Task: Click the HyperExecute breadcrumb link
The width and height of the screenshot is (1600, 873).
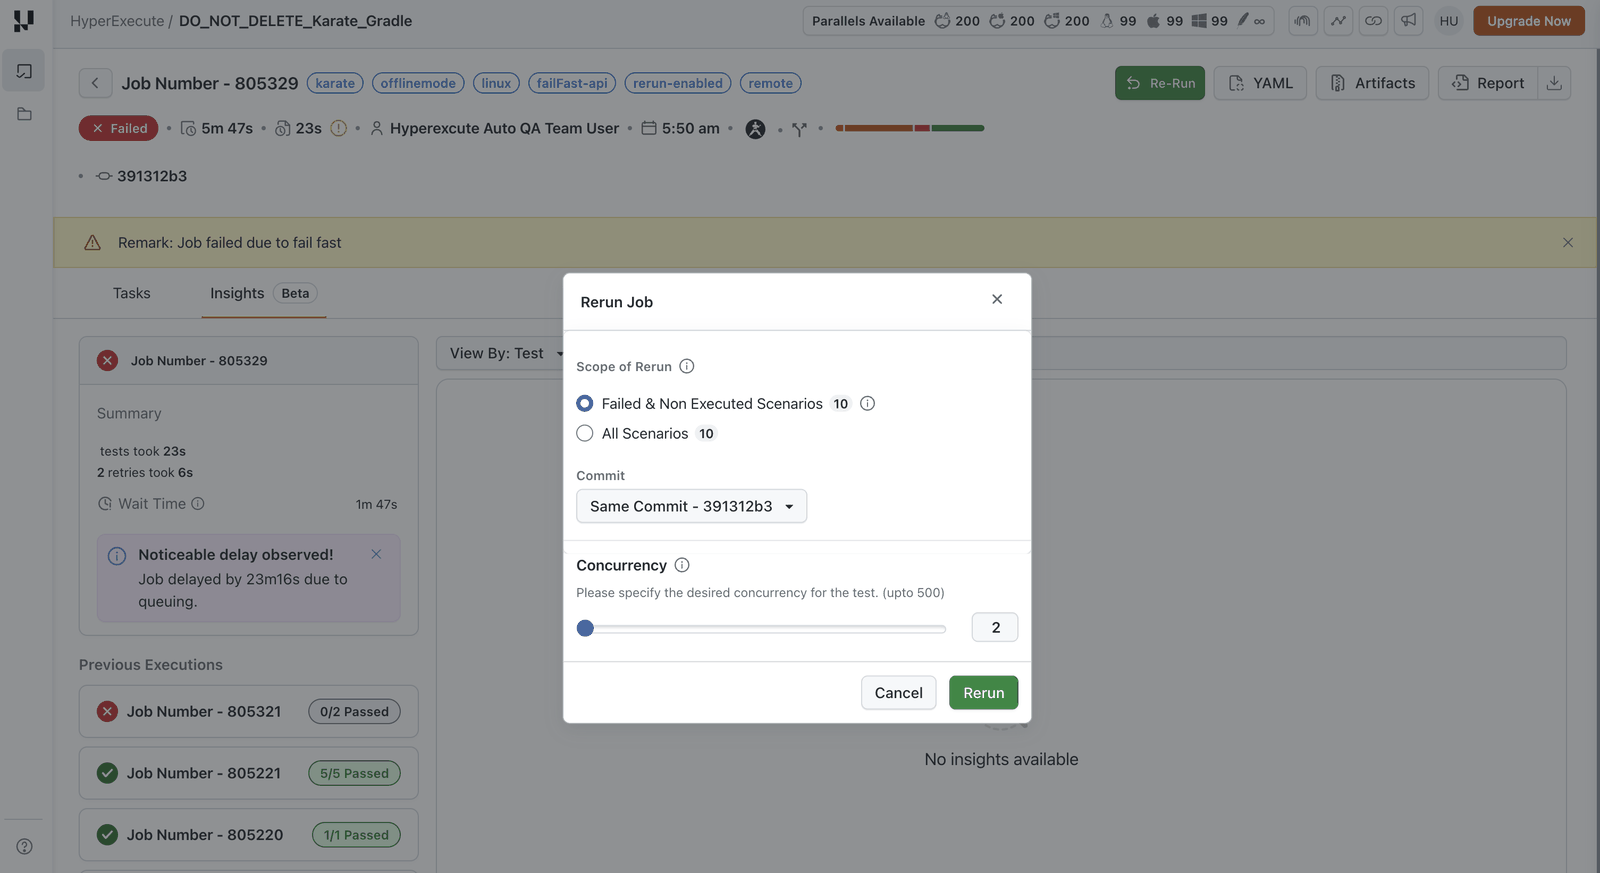Action: click(117, 21)
